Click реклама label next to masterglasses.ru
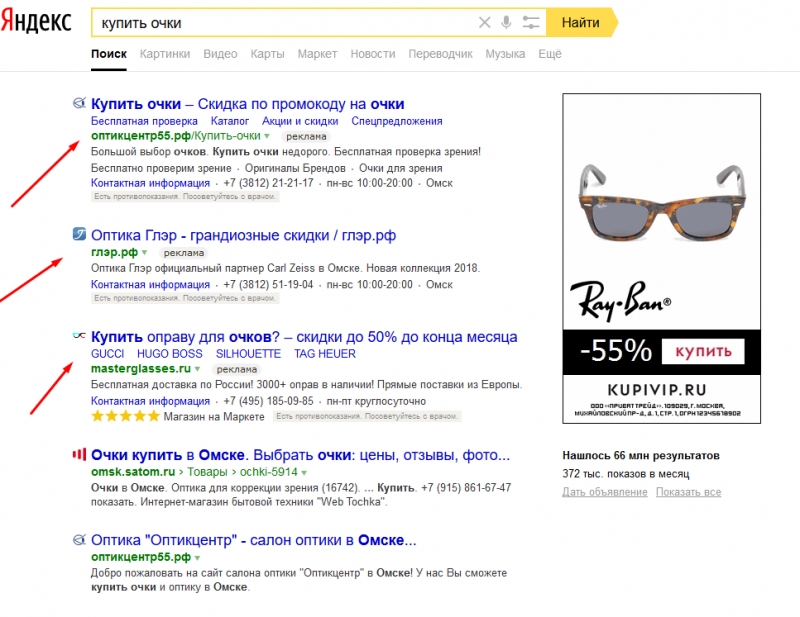The image size is (800, 617). tap(237, 369)
